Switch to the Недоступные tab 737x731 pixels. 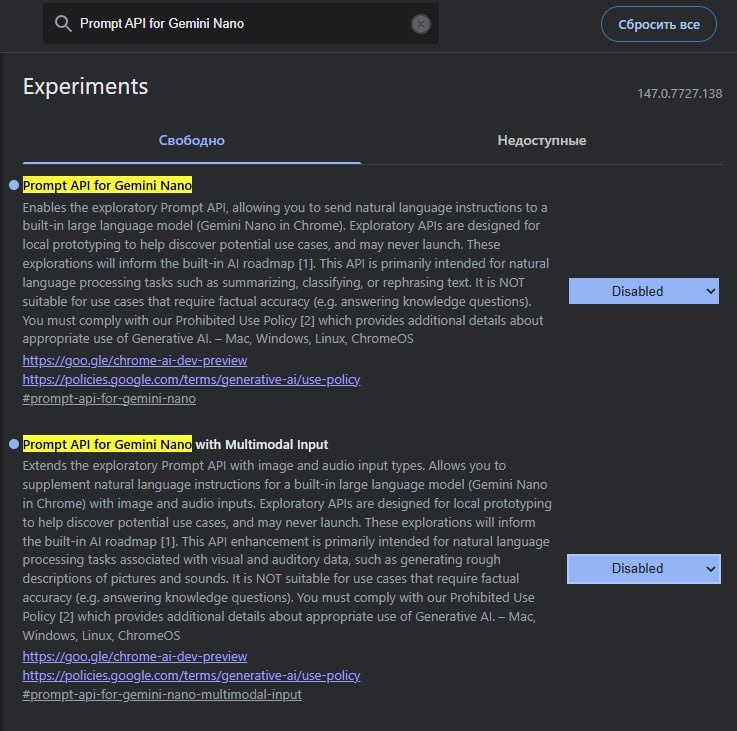pyautogui.click(x=541, y=140)
